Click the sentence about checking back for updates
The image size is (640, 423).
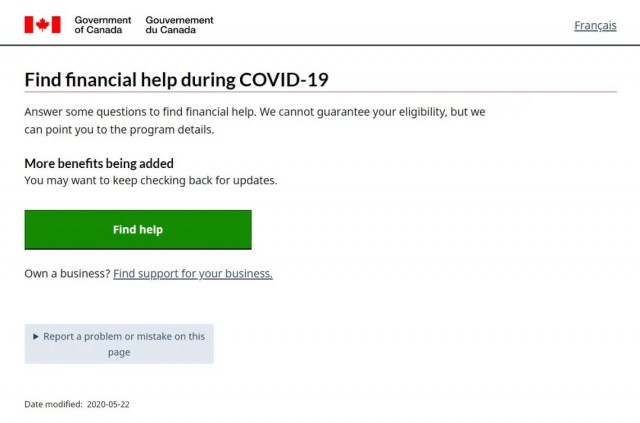[x=151, y=180]
